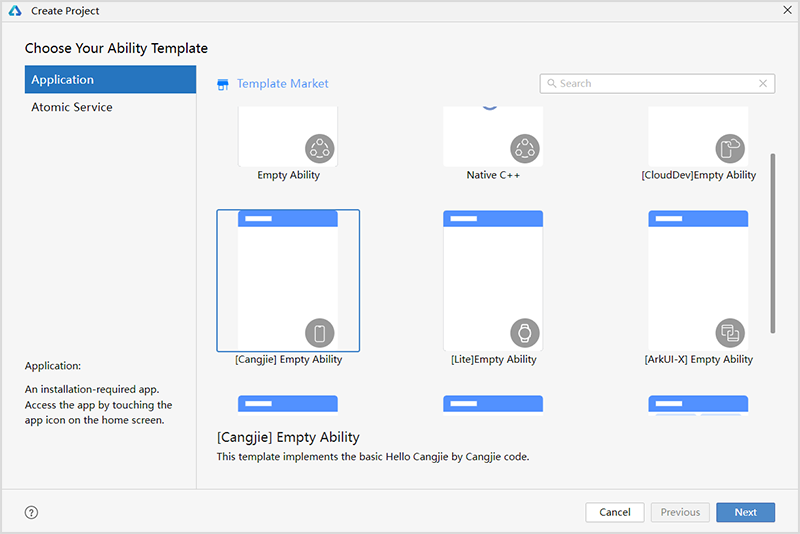800x534 pixels.
Task: Click the Cancel button
Action: [615, 512]
